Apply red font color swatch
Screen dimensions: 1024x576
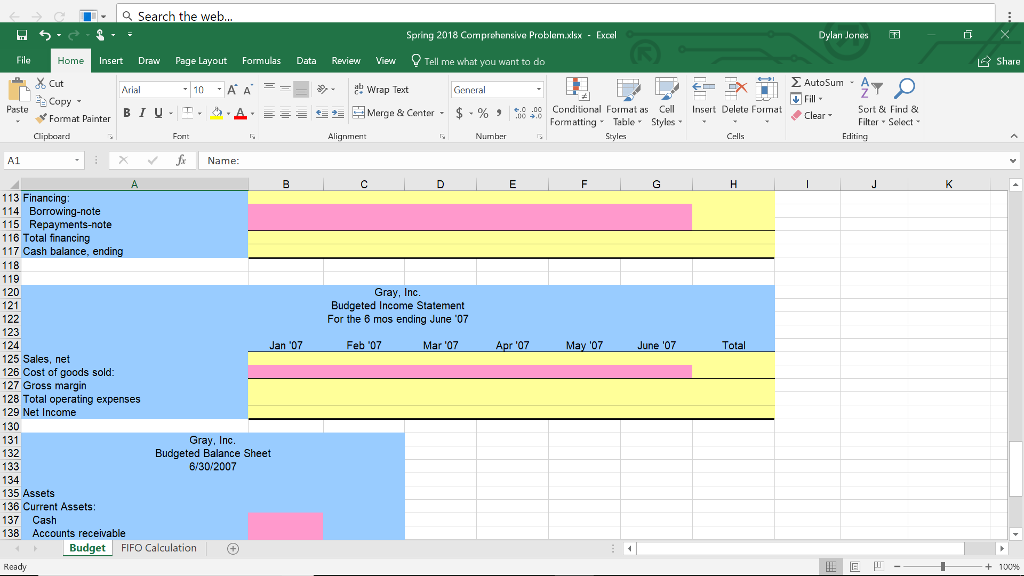240,114
